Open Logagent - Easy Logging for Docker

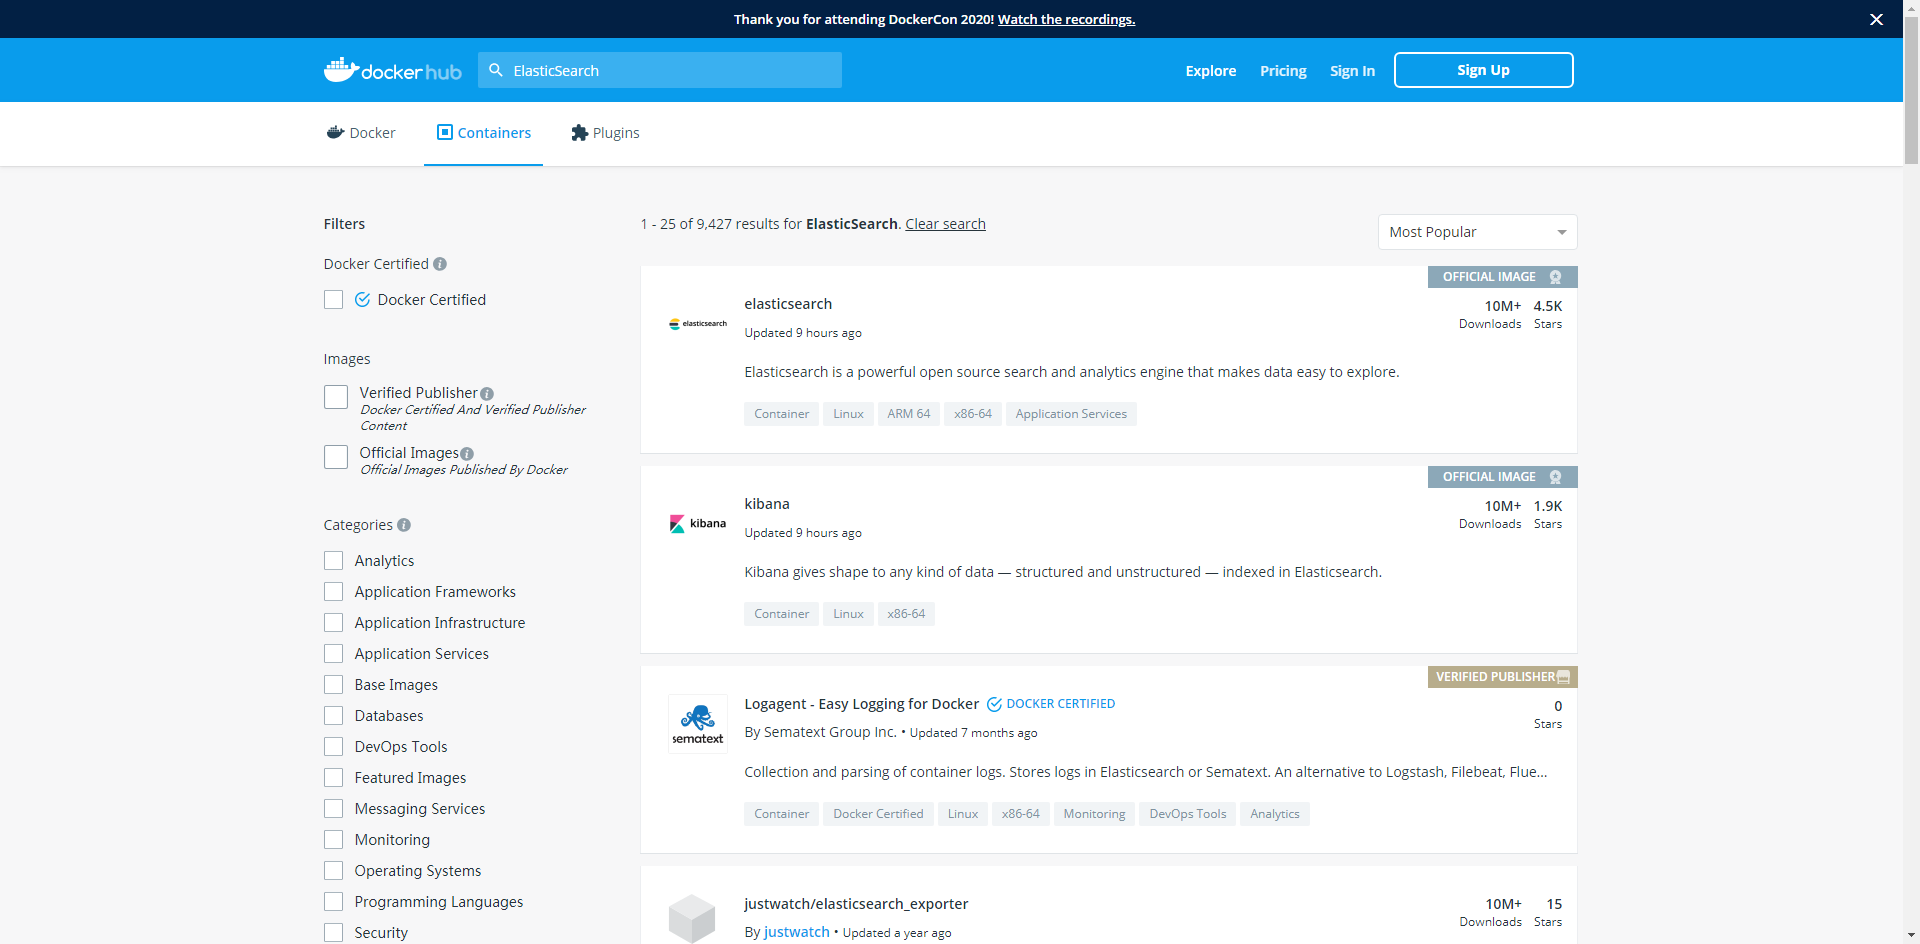tap(861, 704)
